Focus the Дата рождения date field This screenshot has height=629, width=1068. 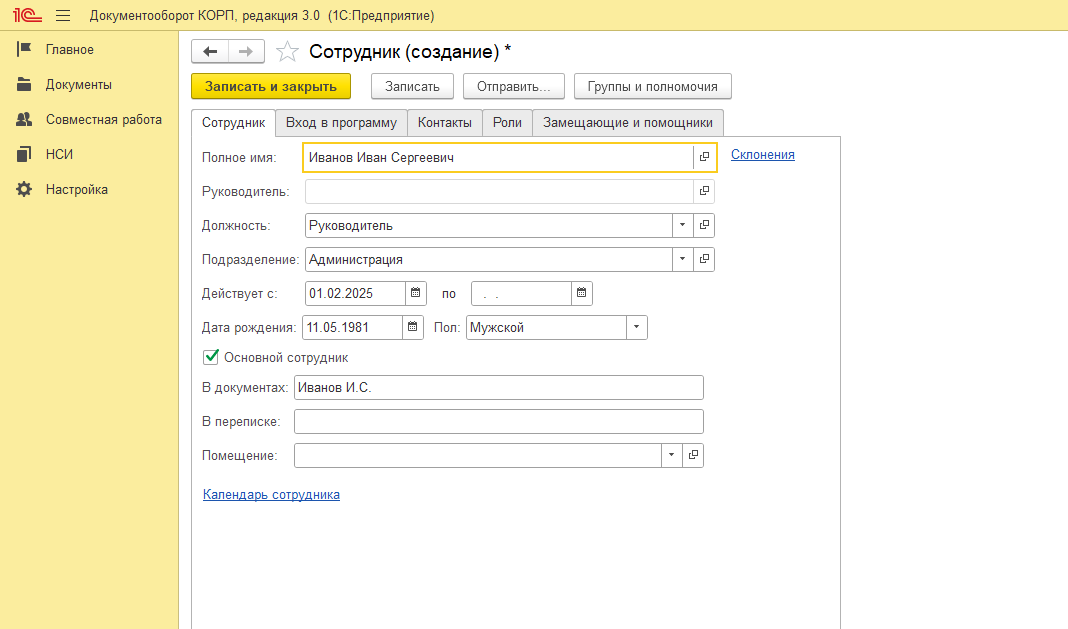coord(352,327)
